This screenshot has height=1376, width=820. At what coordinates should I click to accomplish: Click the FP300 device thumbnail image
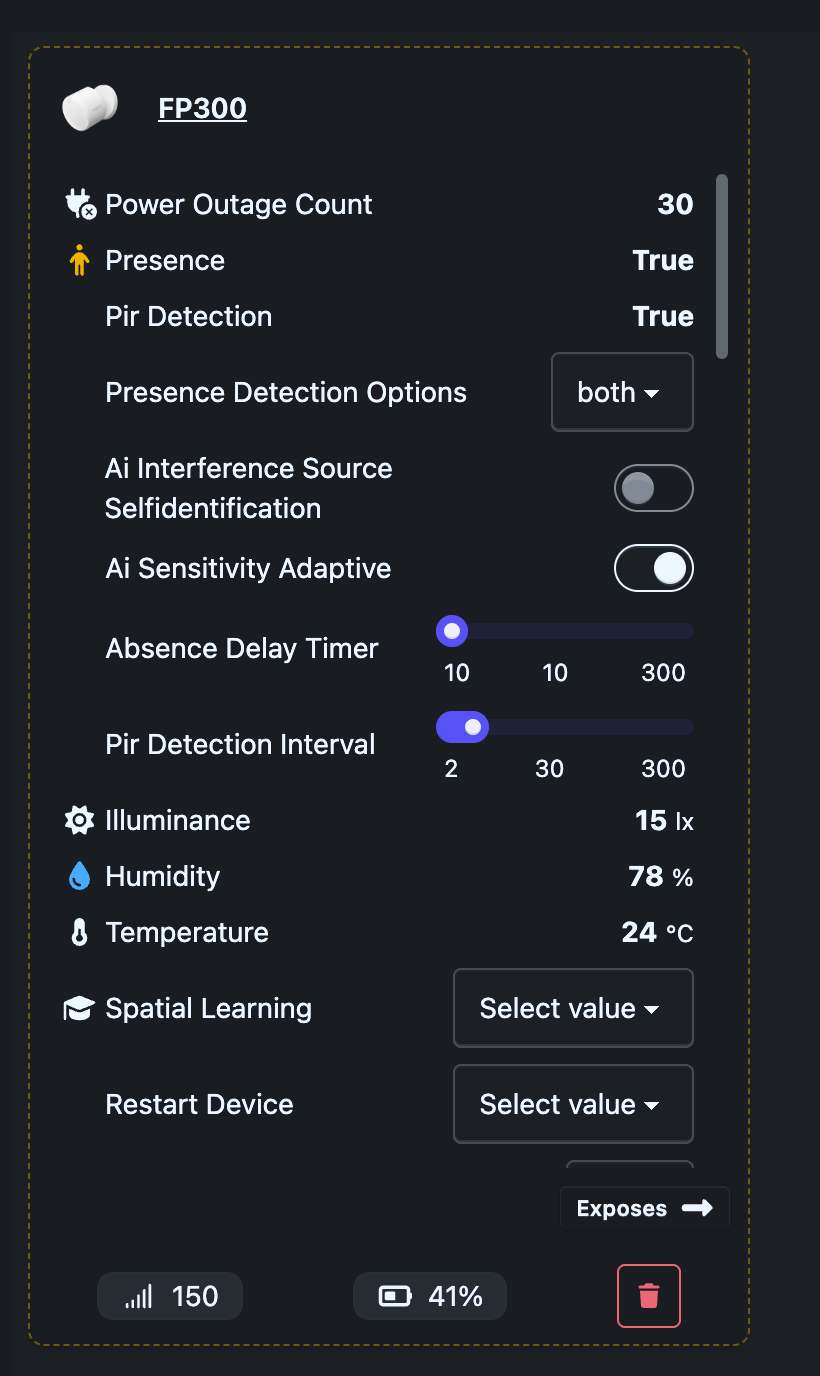90,108
